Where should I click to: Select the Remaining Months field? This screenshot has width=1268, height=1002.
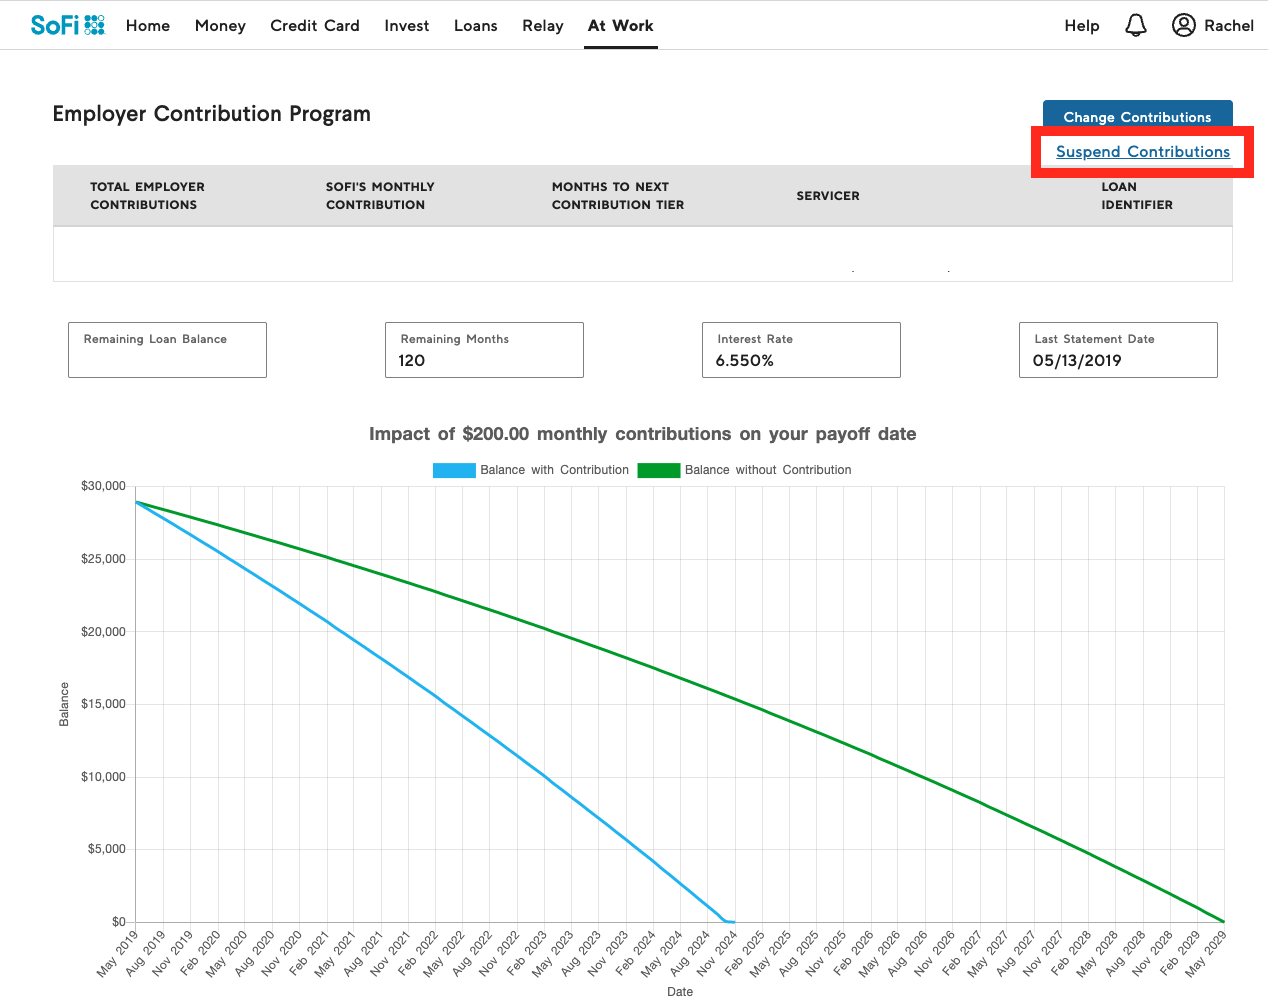[484, 350]
